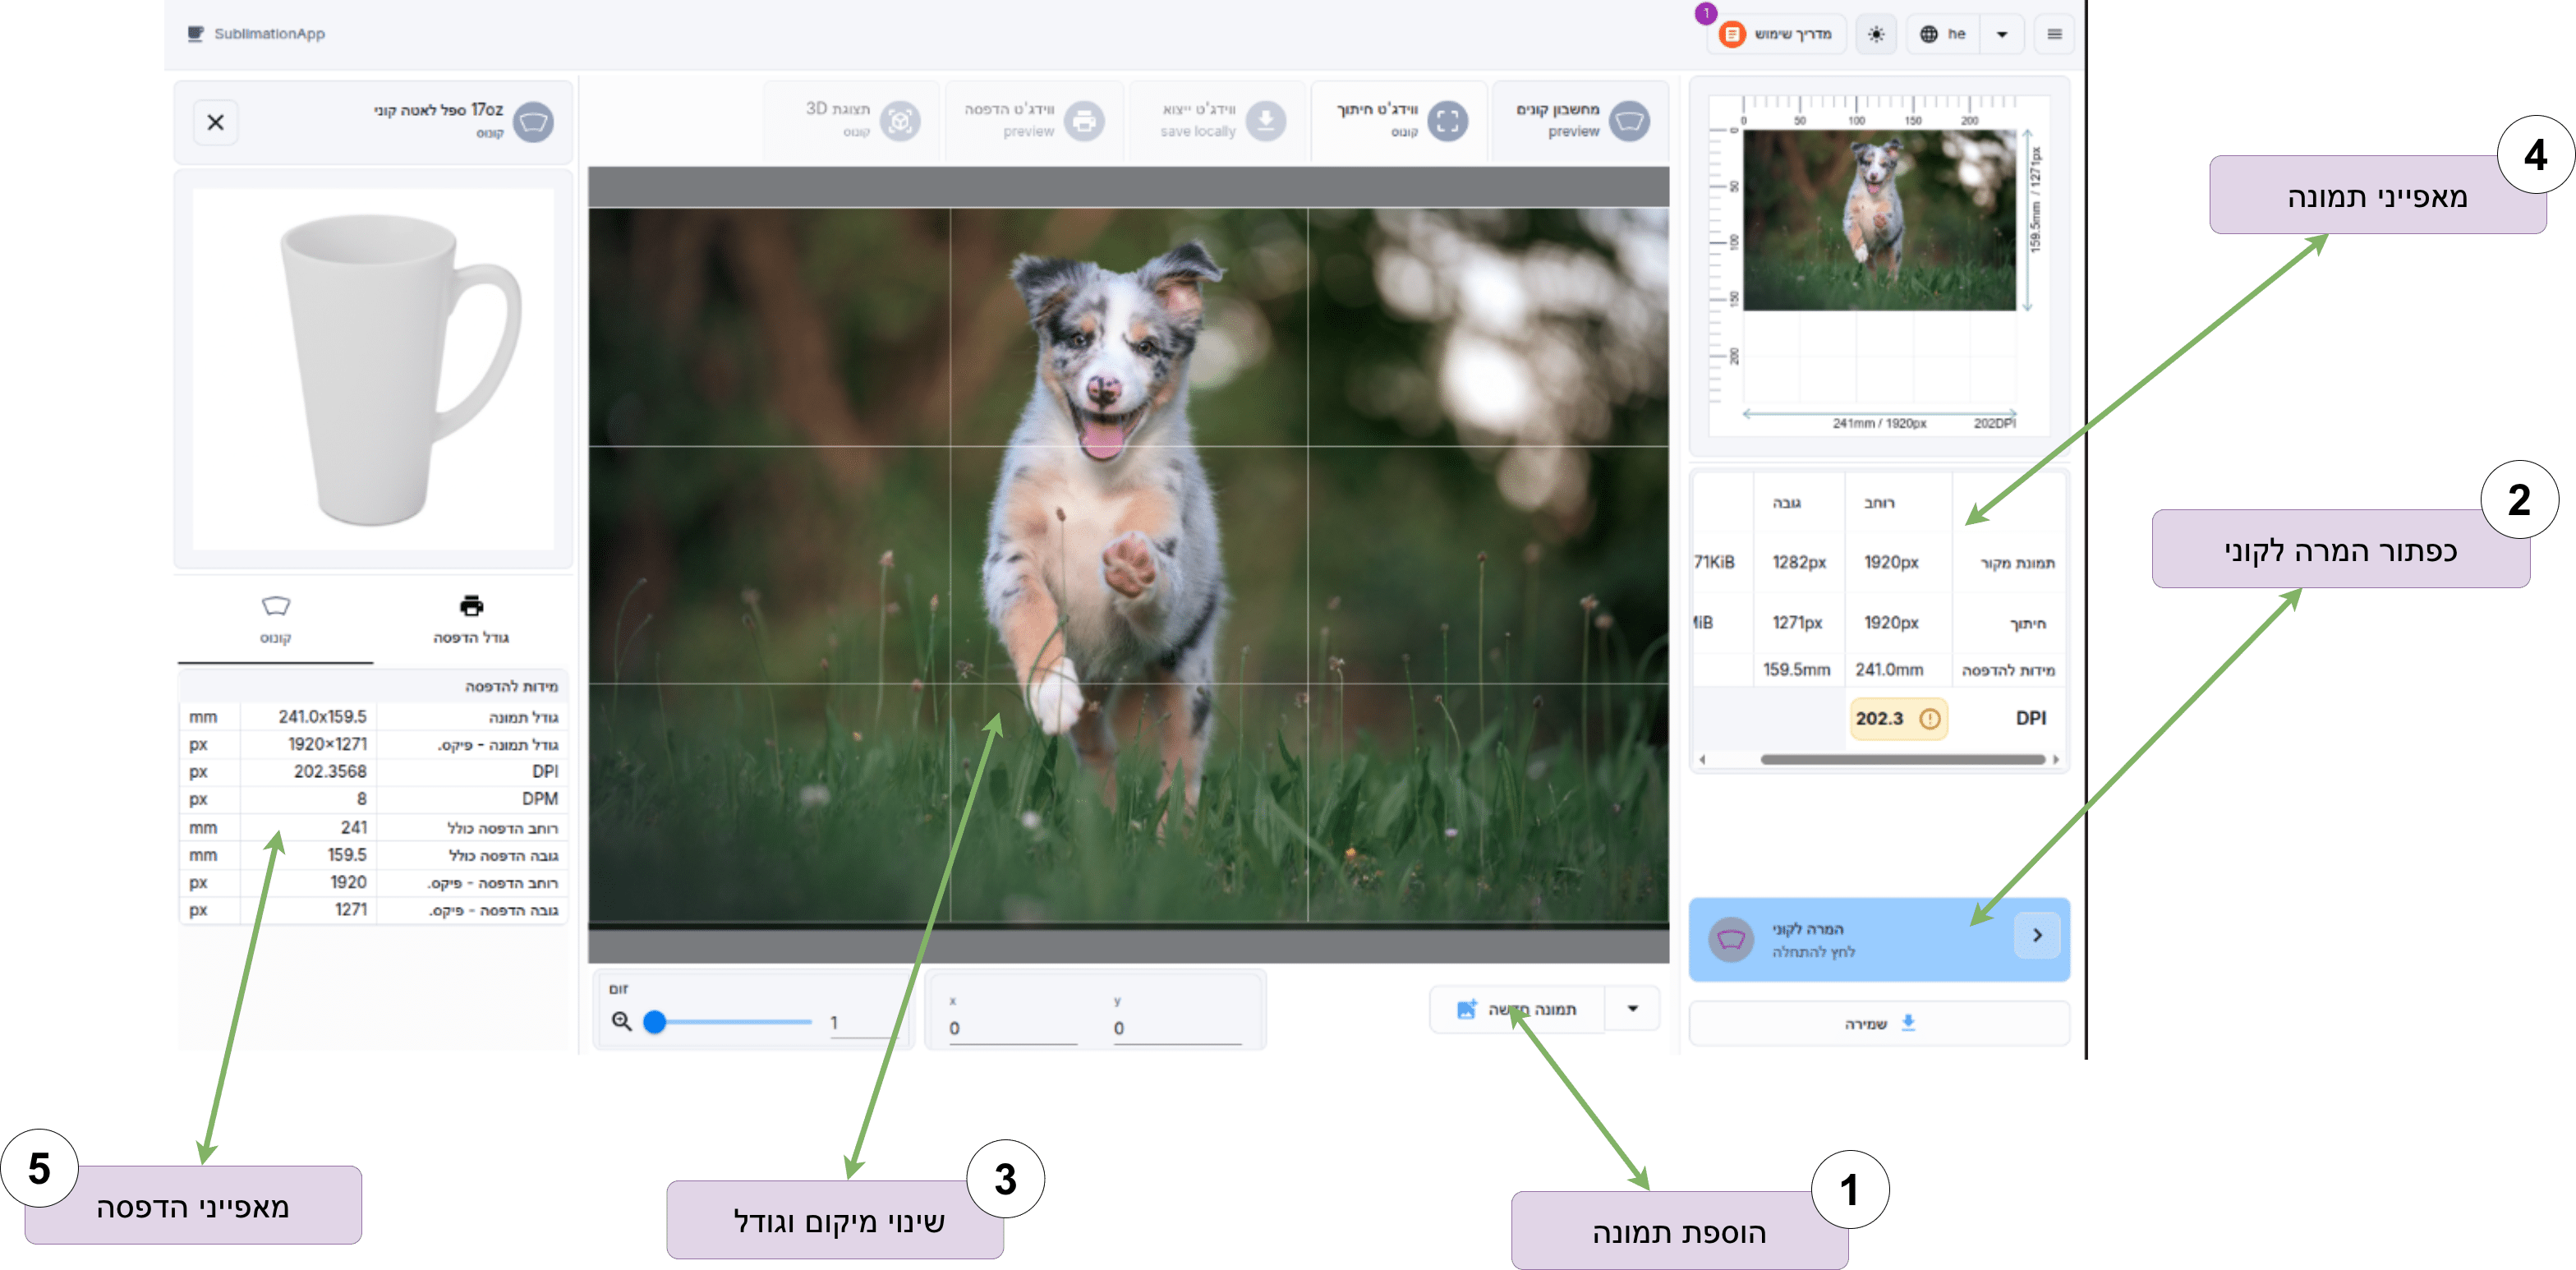The width and height of the screenshot is (2576, 1270).
Task: Select the total print height 159.5 row
Action: pos(373,855)
